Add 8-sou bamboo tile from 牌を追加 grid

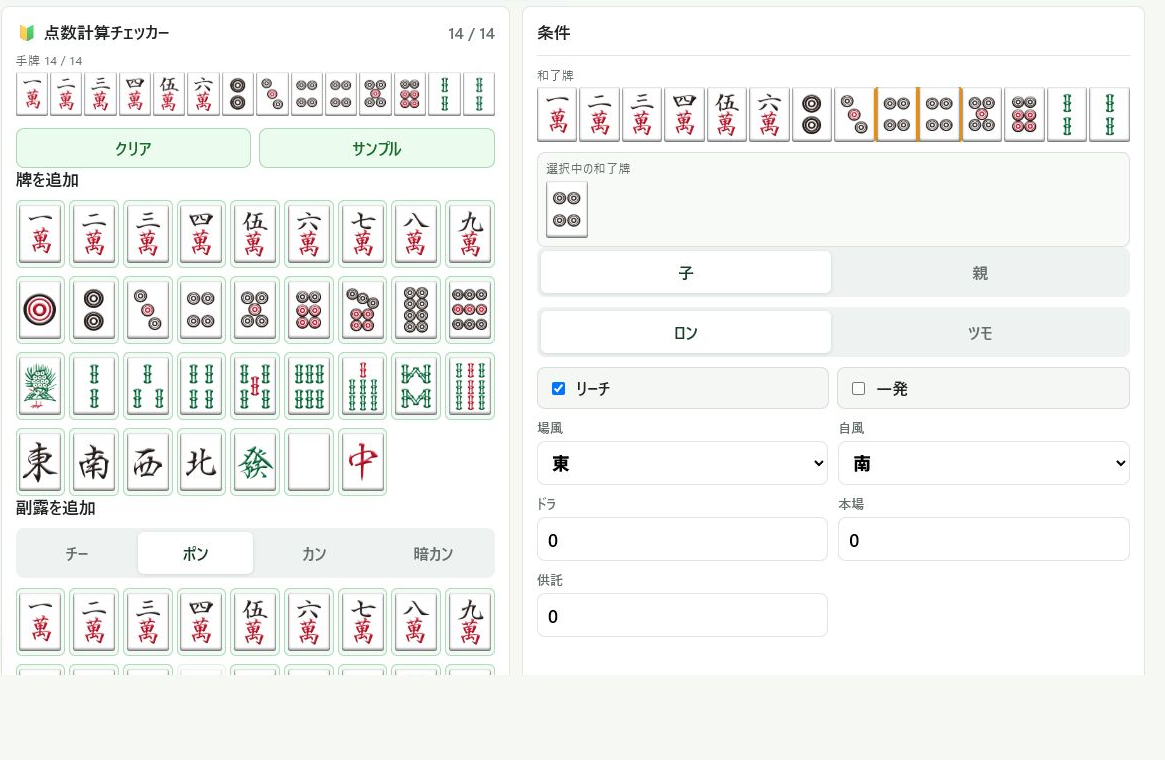(416, 386)
